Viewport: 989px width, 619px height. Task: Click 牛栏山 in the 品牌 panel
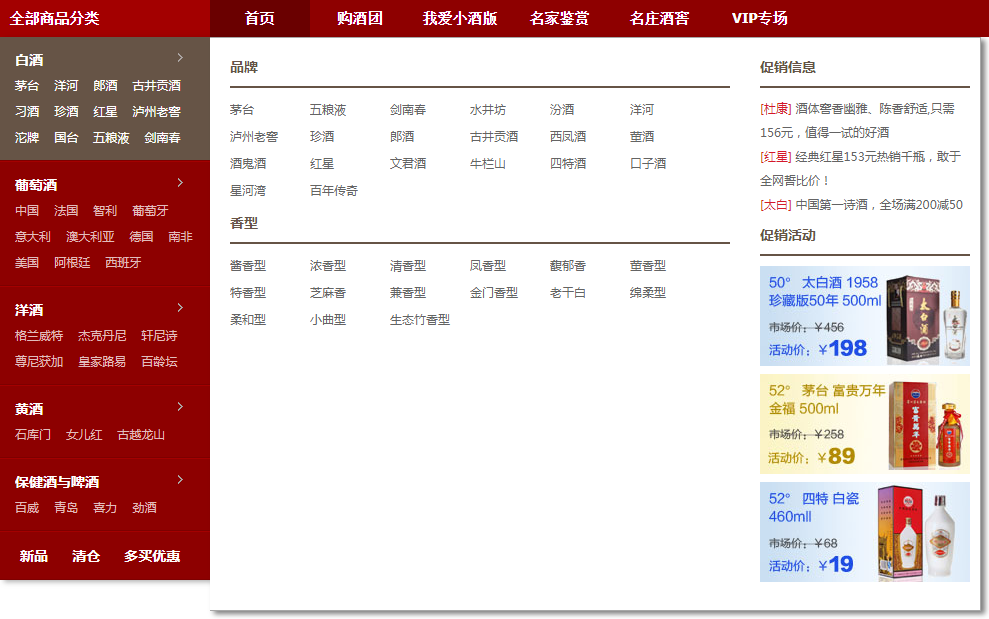tap(488, 163)
